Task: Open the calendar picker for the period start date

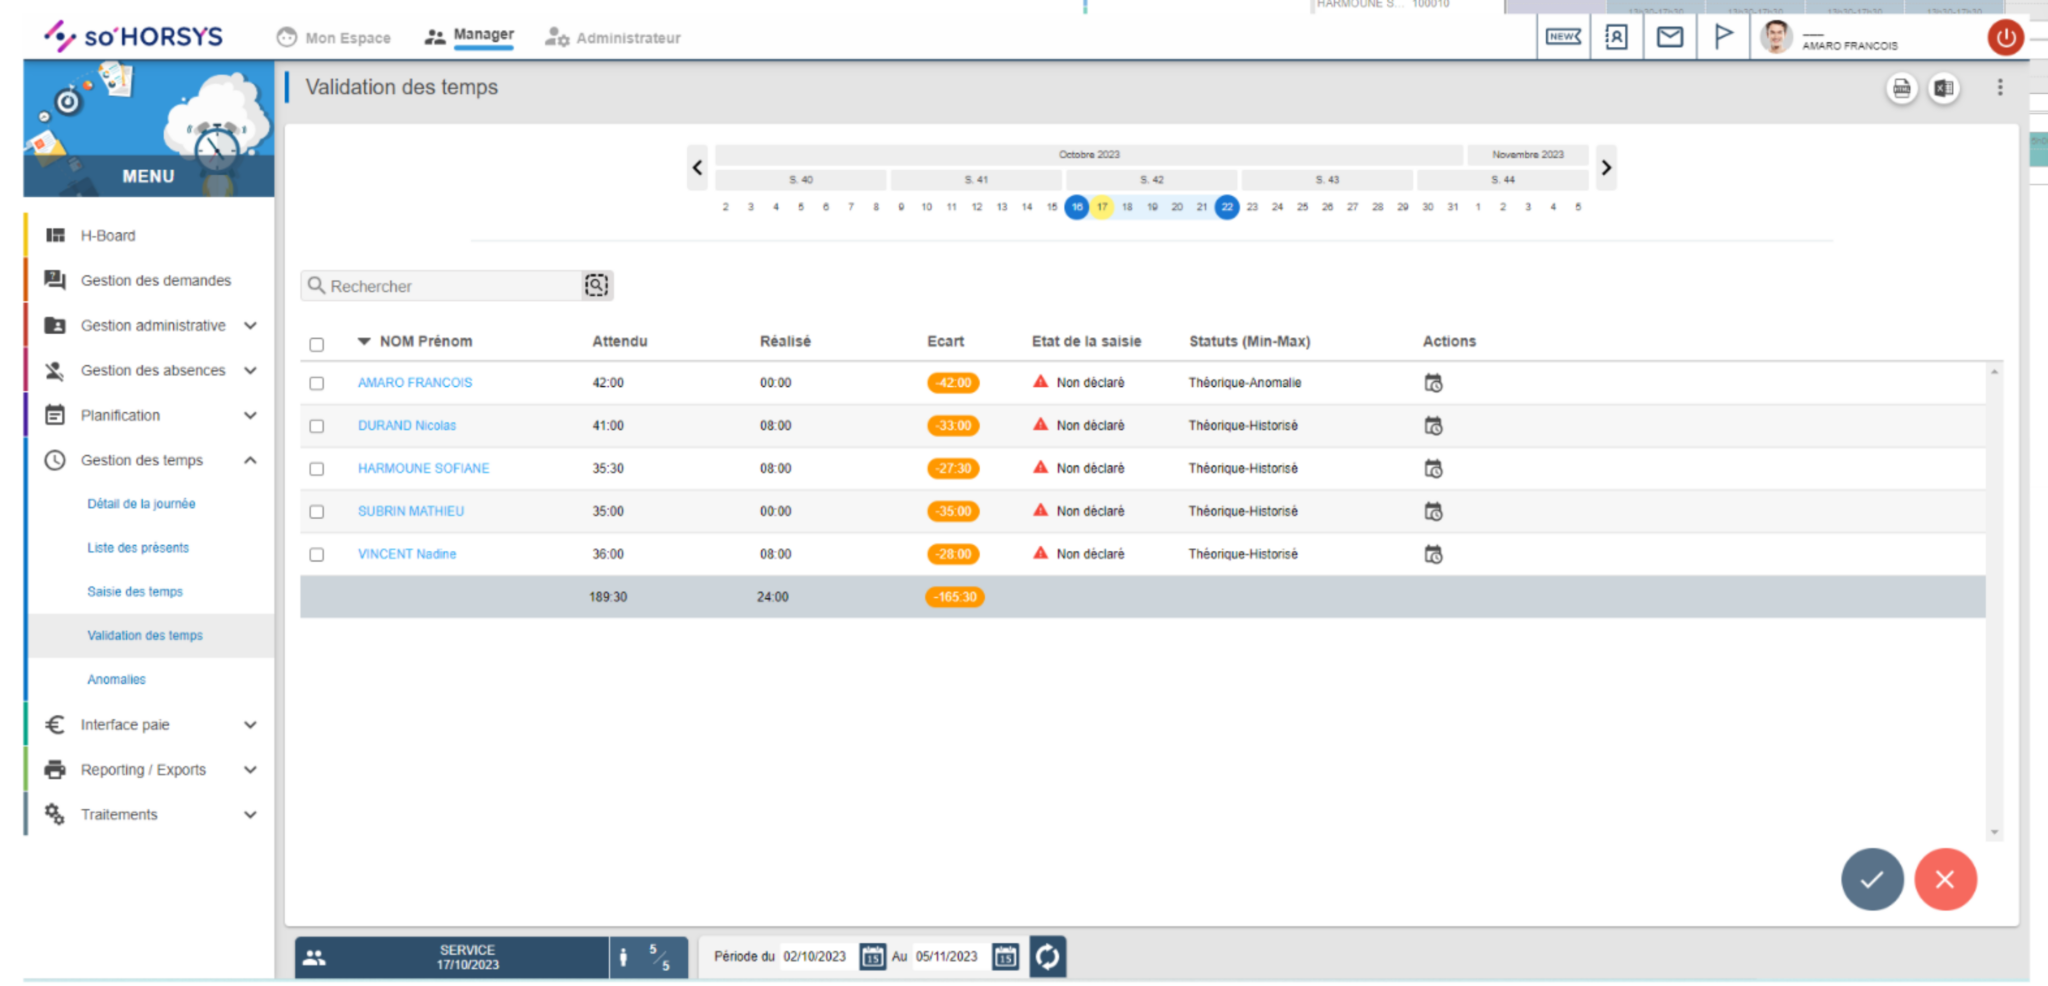Action: (872, 957)
